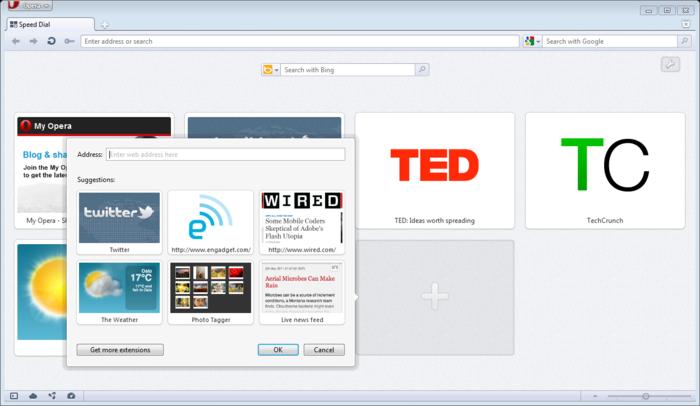The height and width of the screenshot is (406, 700).
Task: Open a new tab with plus icon
Action: (104, 25)
